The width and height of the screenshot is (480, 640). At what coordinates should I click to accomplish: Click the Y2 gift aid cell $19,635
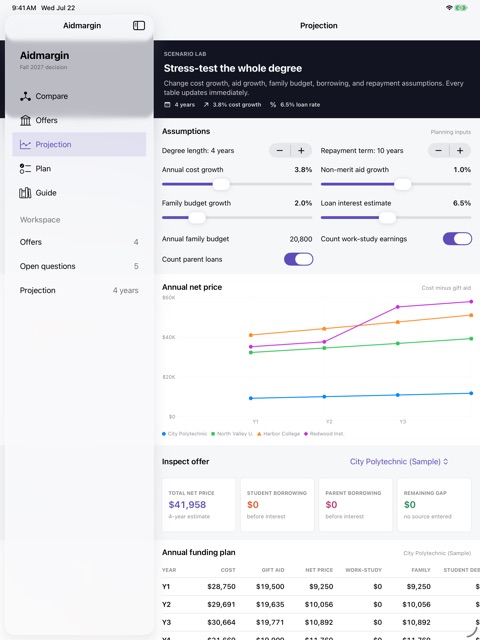click(270, 604)
